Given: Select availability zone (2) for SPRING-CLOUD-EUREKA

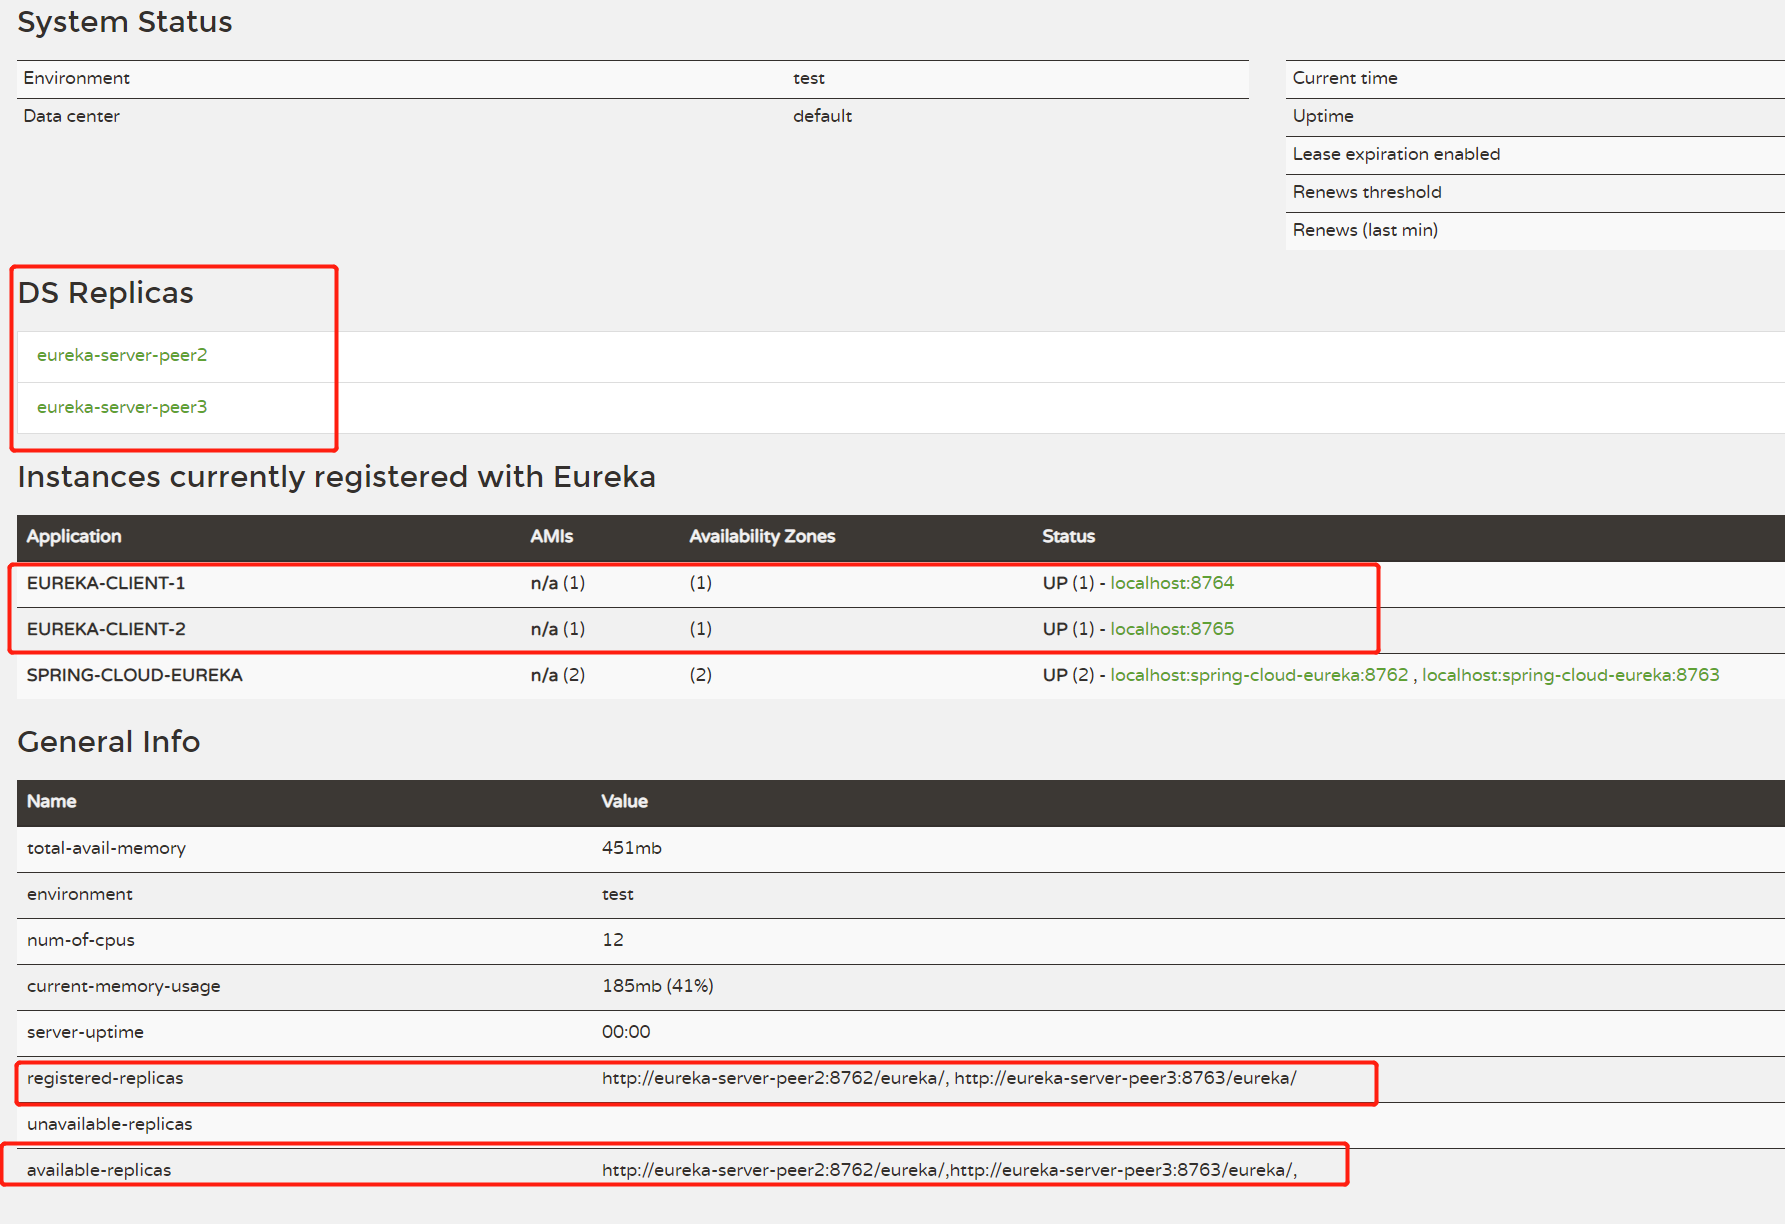Looking at the screenshot, I should click(x=701, y=675).
